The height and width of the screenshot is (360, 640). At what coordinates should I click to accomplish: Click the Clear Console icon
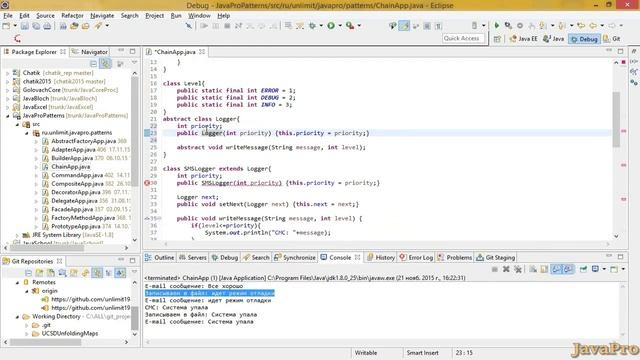(533, 269)
